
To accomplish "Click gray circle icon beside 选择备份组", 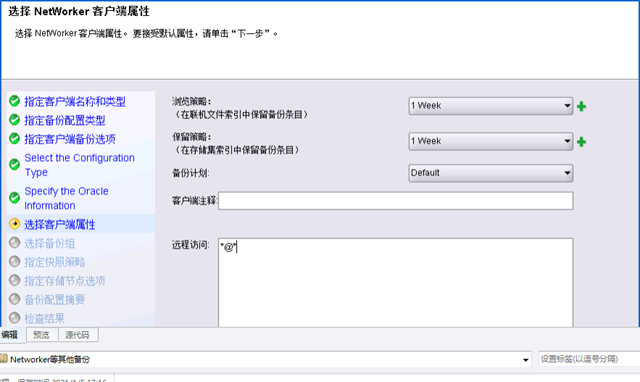I will pyautogui.click(x=14, y=242).
